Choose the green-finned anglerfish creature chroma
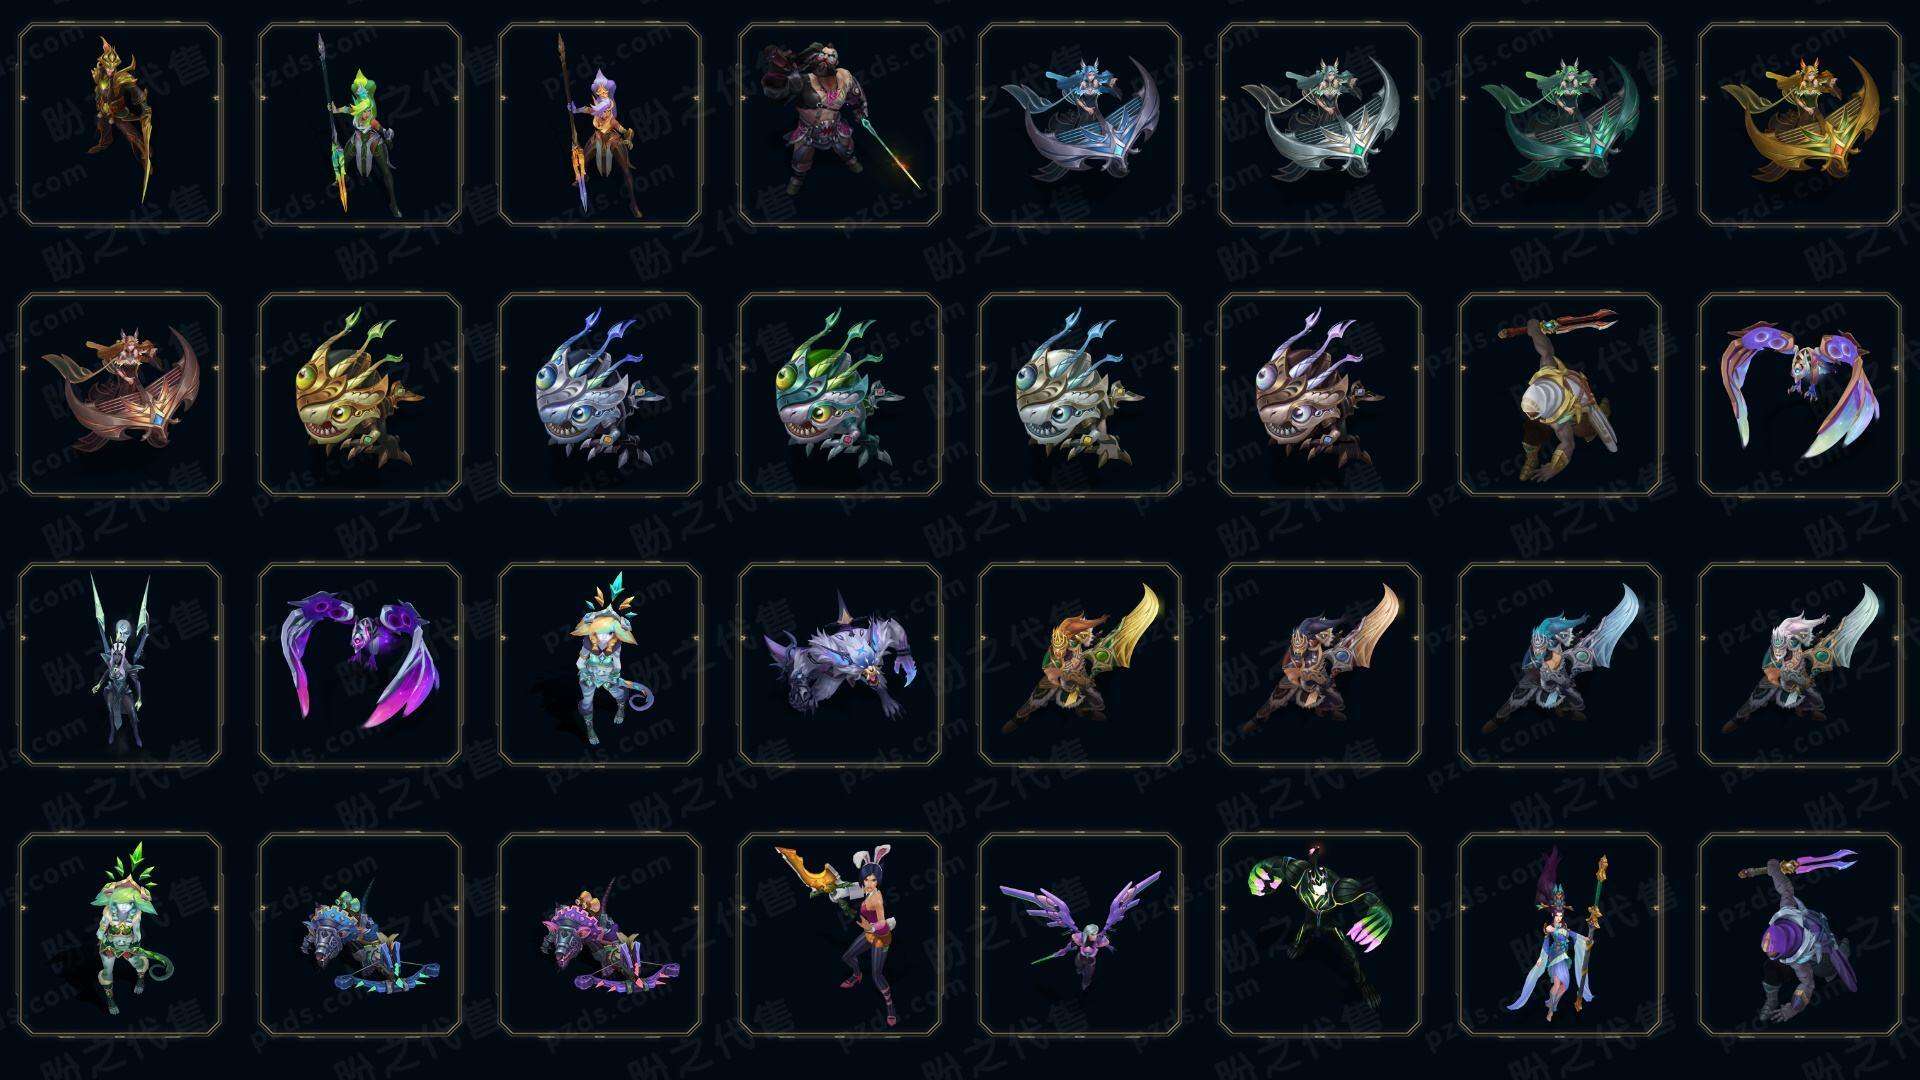 coord(840,394)
